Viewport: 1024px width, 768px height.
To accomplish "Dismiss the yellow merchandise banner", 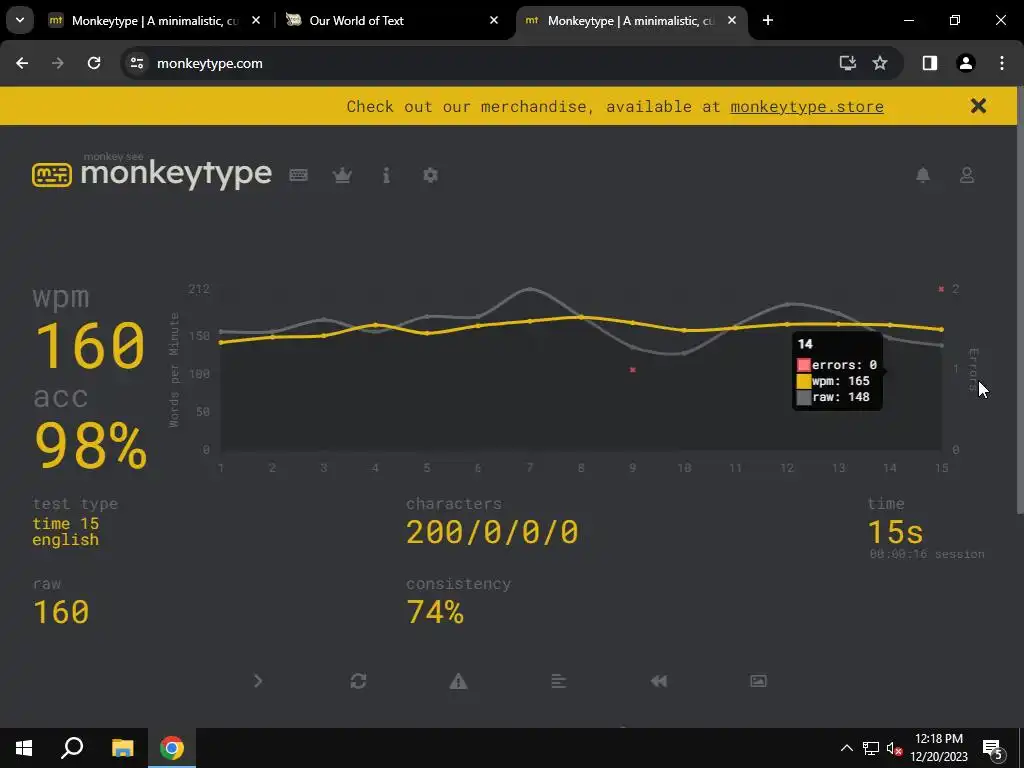I will coord(978,106).
